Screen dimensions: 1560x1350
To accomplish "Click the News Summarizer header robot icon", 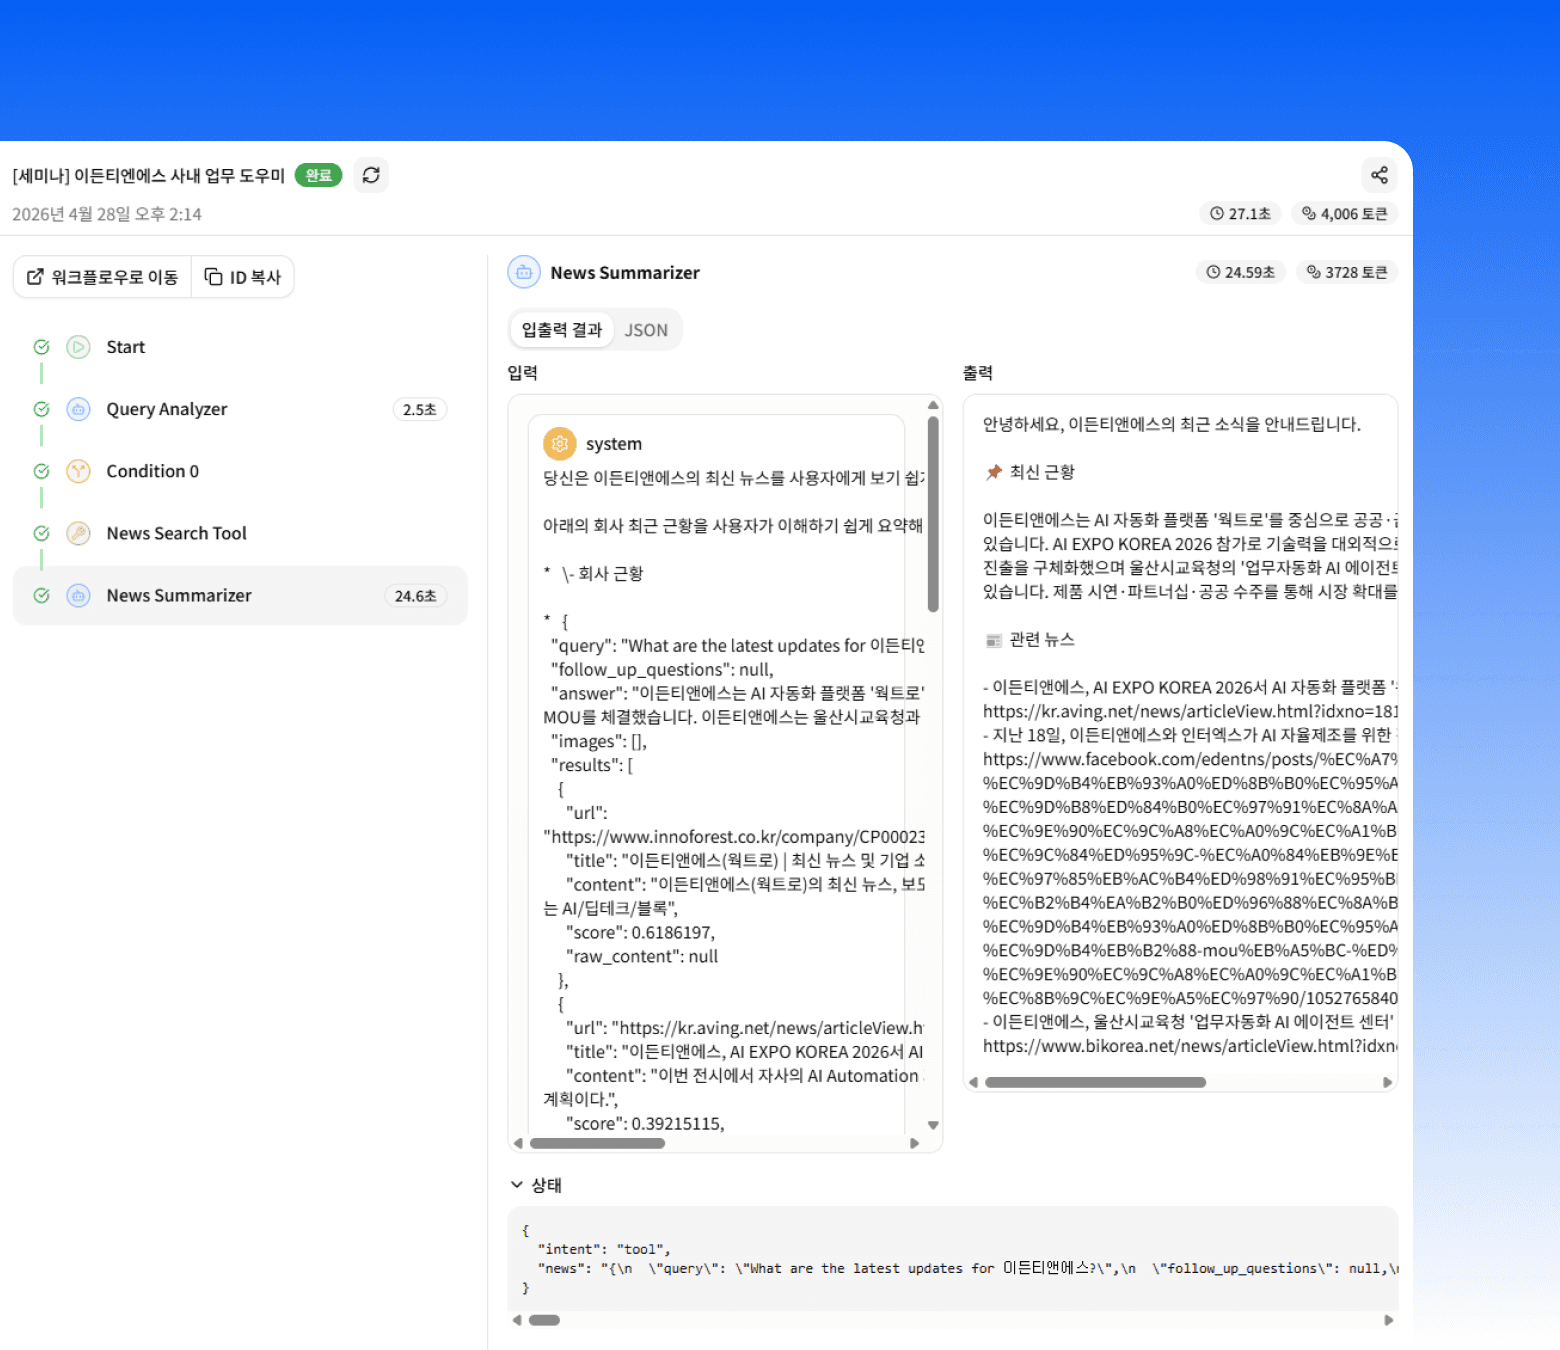I will point(524,272).
